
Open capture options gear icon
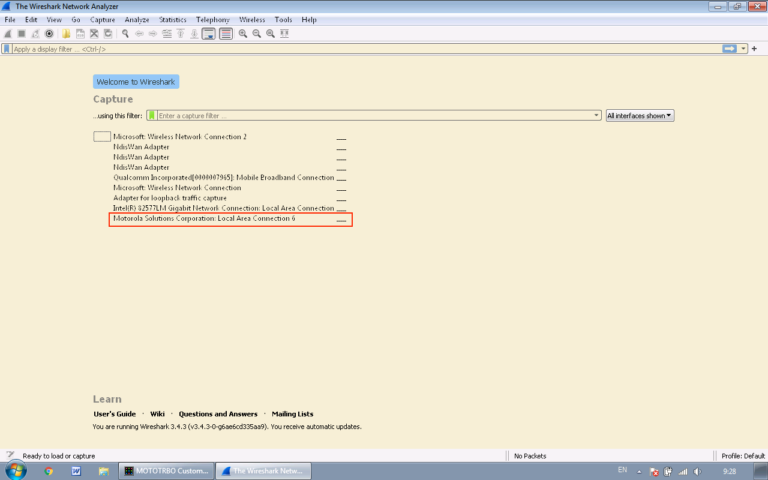pyautogui.click(x=49, y=33)
